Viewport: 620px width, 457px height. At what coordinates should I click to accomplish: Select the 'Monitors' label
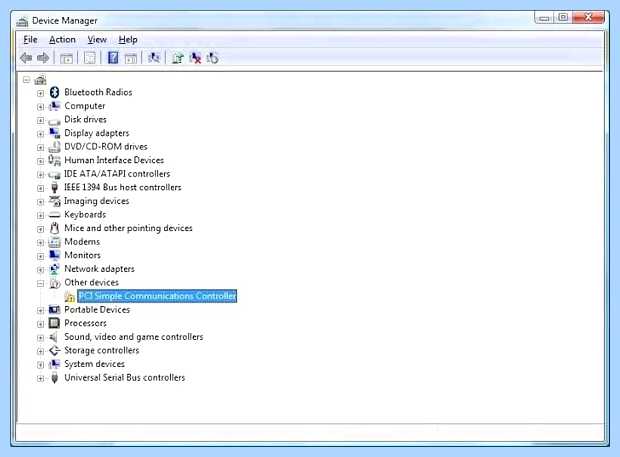[82, 255]
